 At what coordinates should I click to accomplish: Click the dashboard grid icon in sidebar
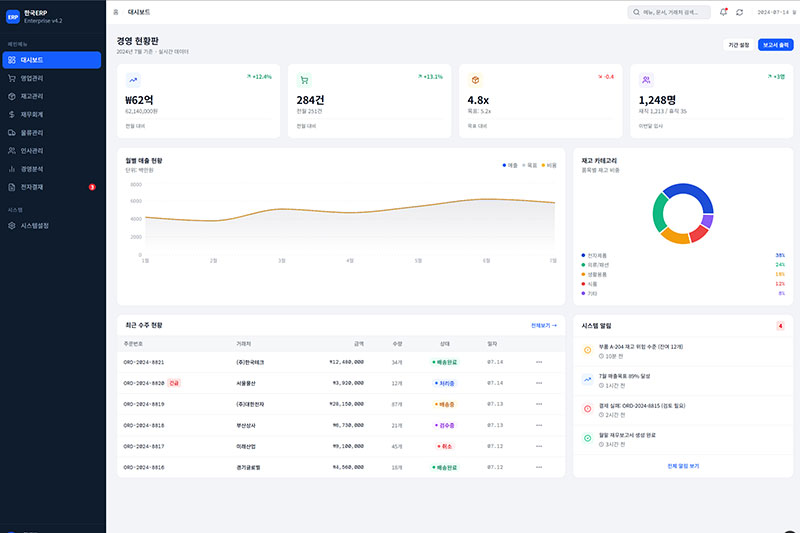[12, 60]
